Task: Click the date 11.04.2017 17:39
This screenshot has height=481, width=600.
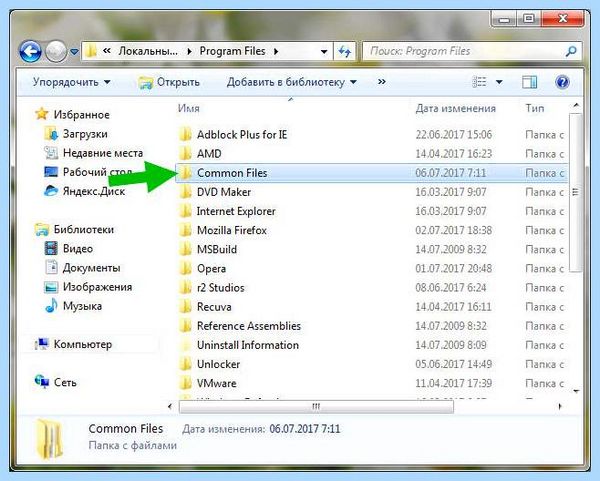Action: pyautogui.click(x=453, y=383)
